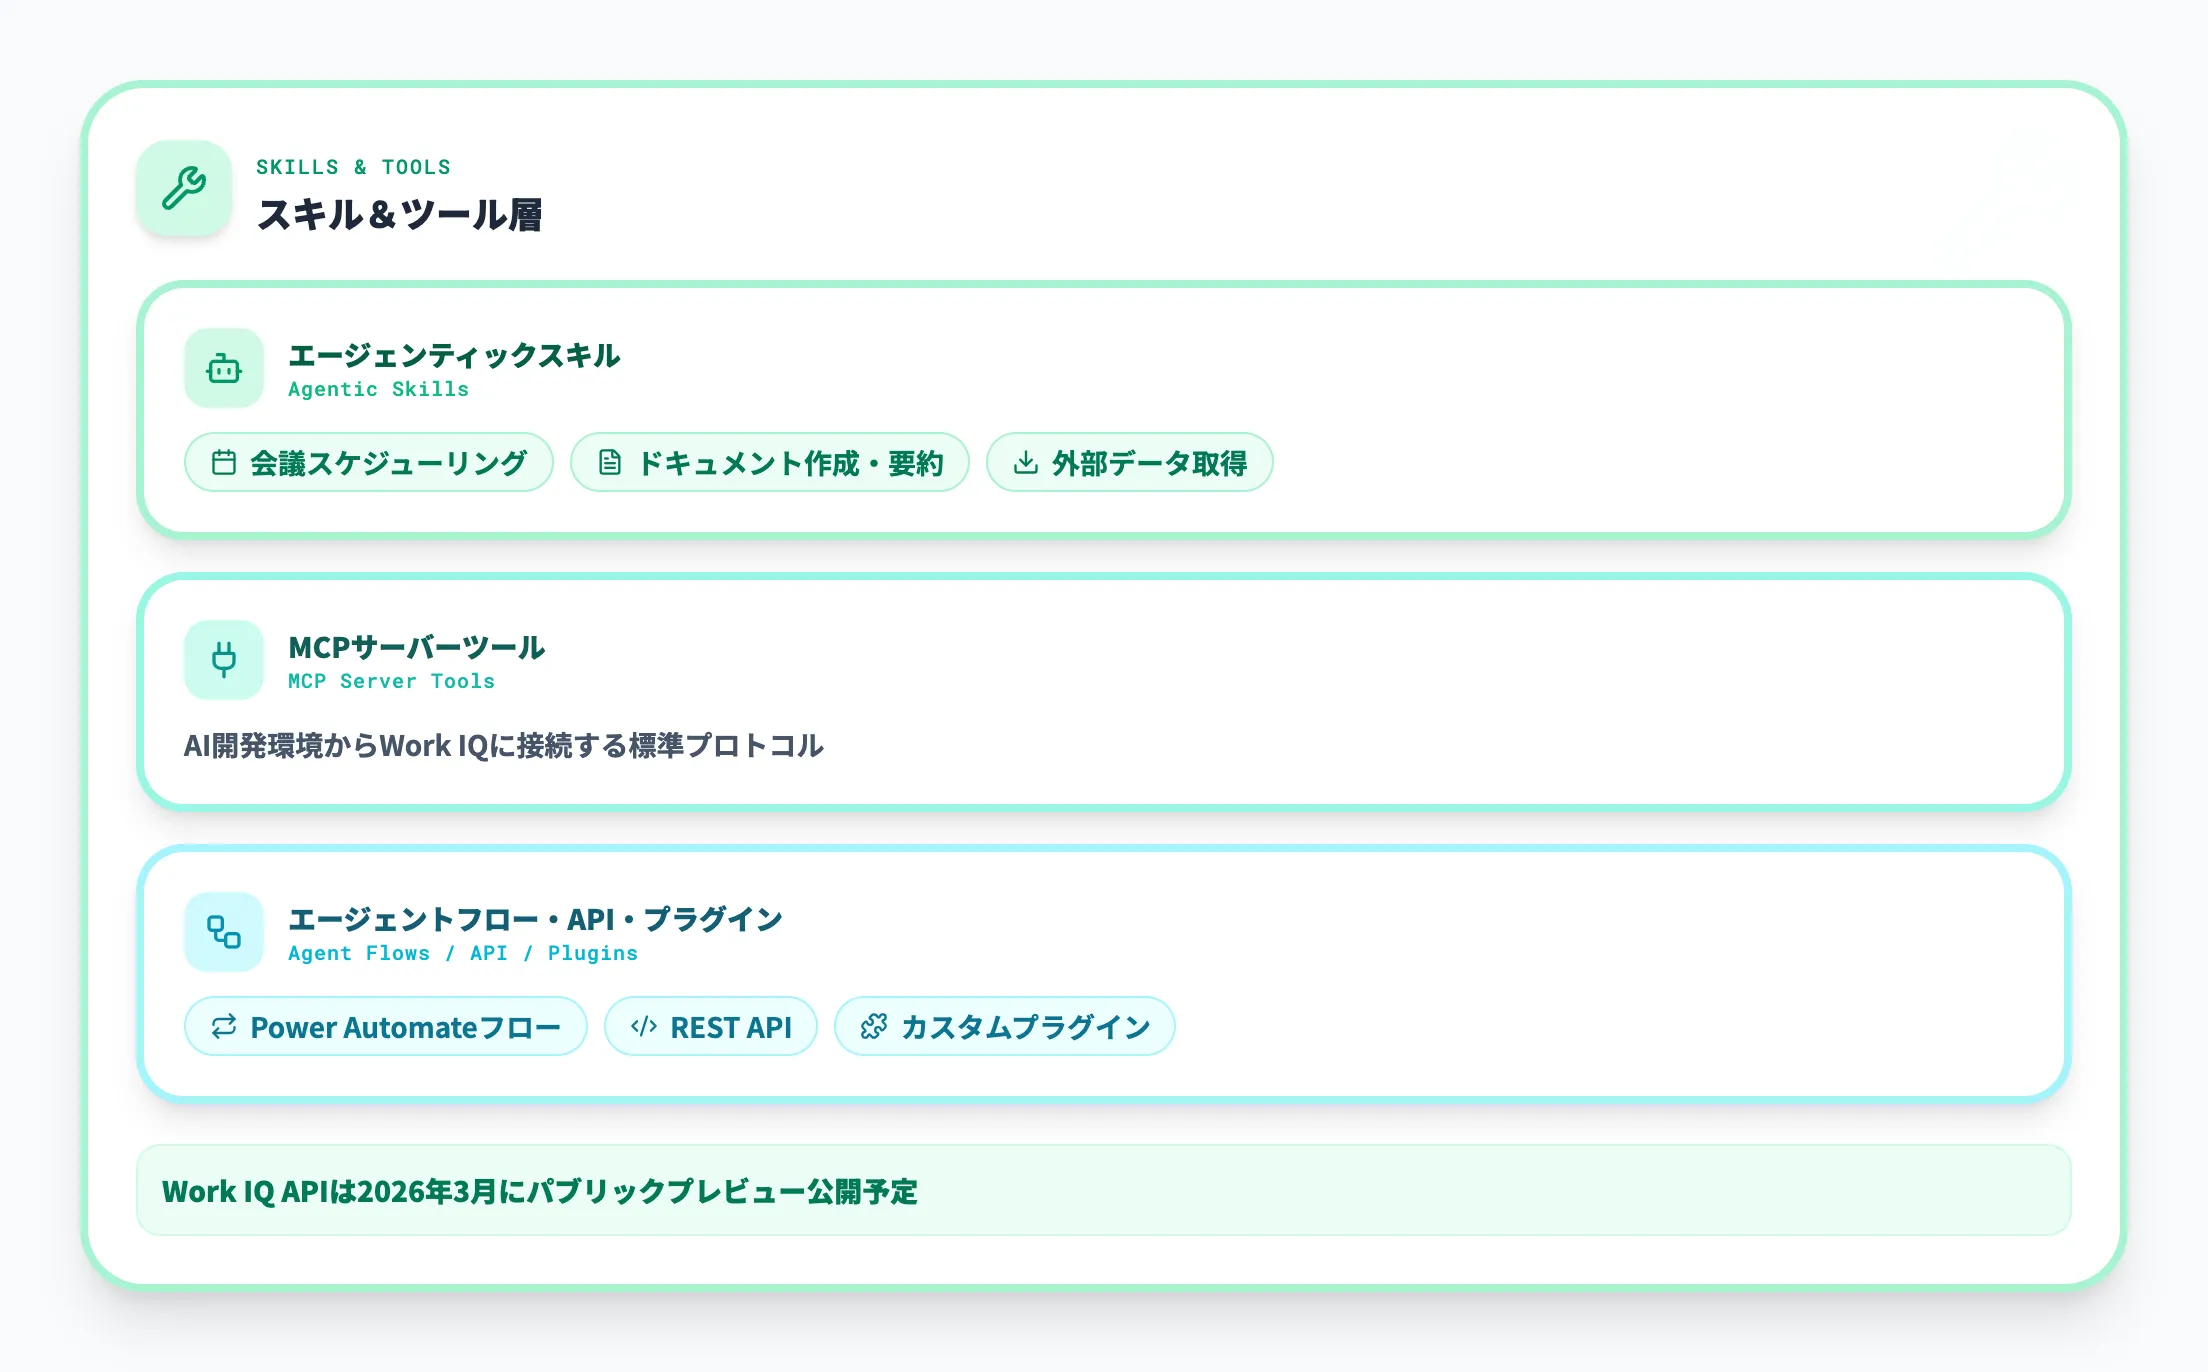
Task: Click the download icon in 外部データ取得 chip
Action: [1026, 463]
